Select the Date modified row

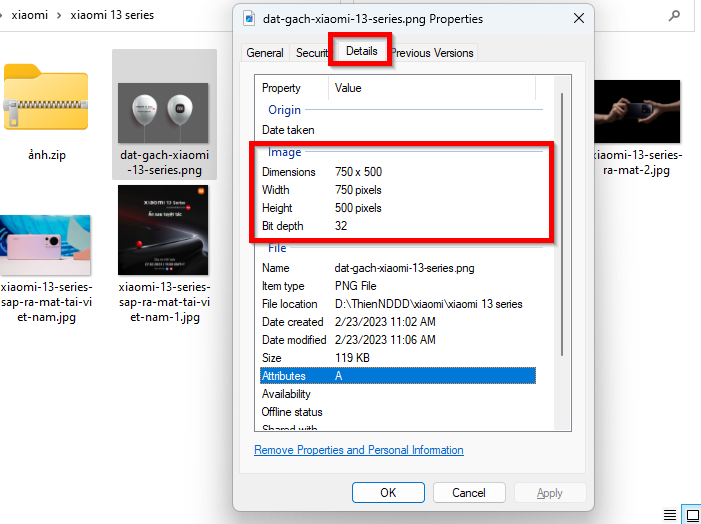click(398, 340)
